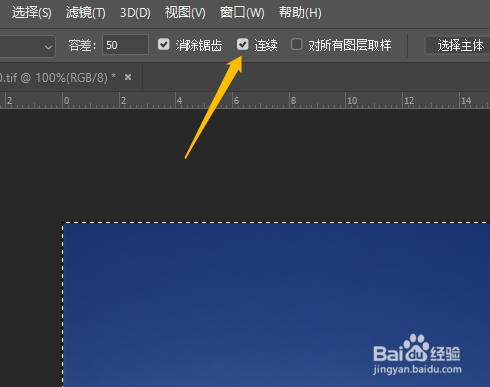The width and height of the screenshot is (490, 387).
Task: Click inside the blue canvas image
Action: click(x=276, y=305)
